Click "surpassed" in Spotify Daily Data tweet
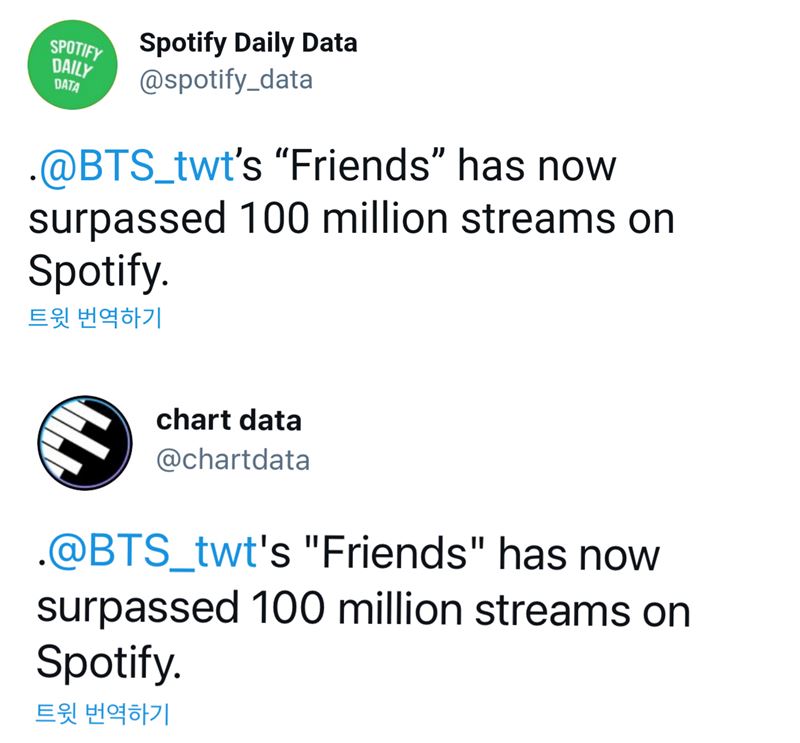 click(127, 220)
